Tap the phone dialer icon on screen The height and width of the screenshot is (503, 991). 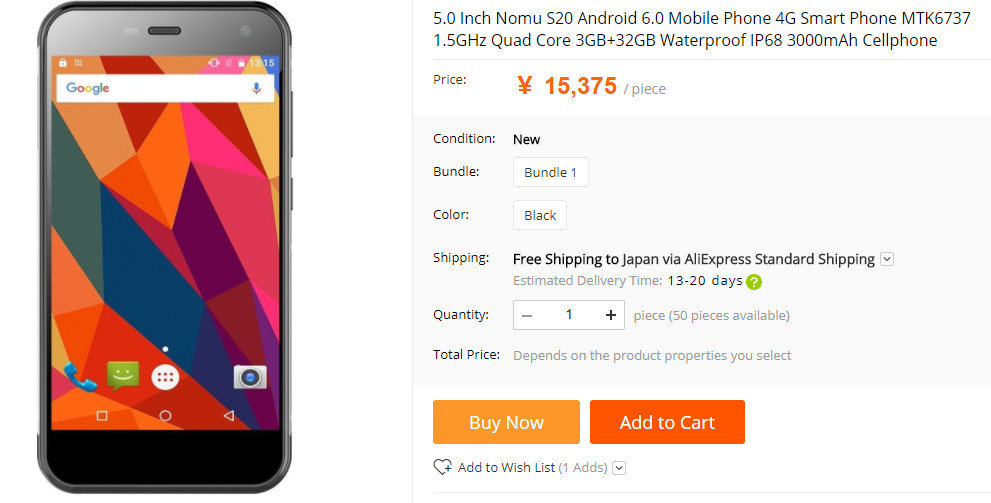click(x=80, y=377)
